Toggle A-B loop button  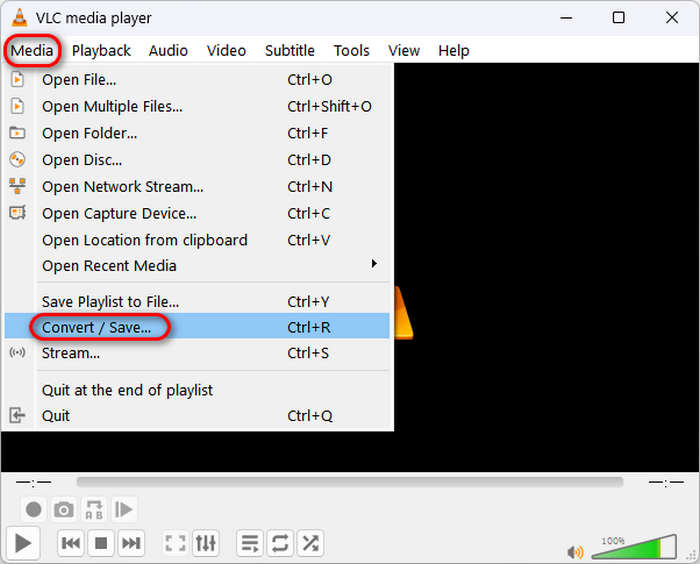tap(94, 509)
